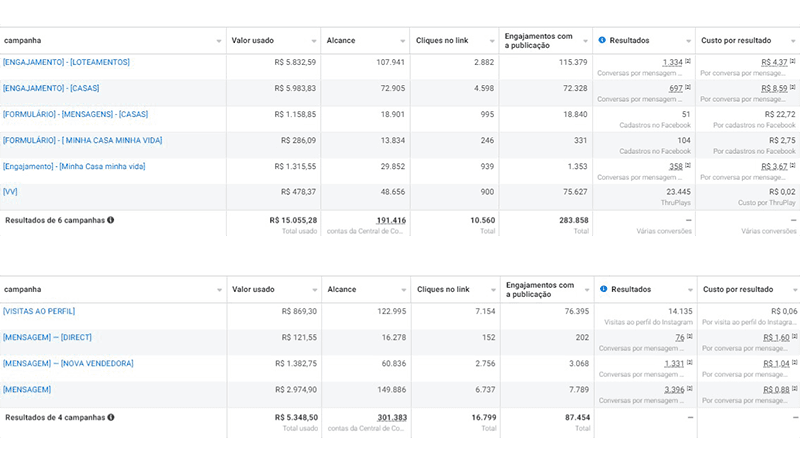The height and width of the screenshot is (454, 800).
Task: Click info icon beside Resultados de 6 campanhas
Action: click(111, 219)
